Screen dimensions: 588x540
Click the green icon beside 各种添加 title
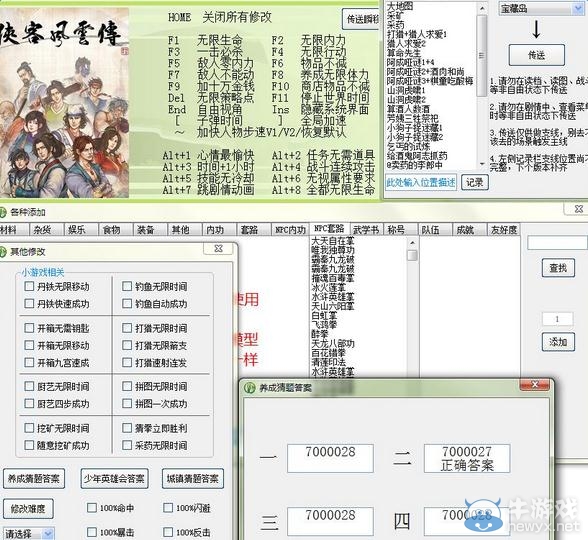click(x=3, y=212)
